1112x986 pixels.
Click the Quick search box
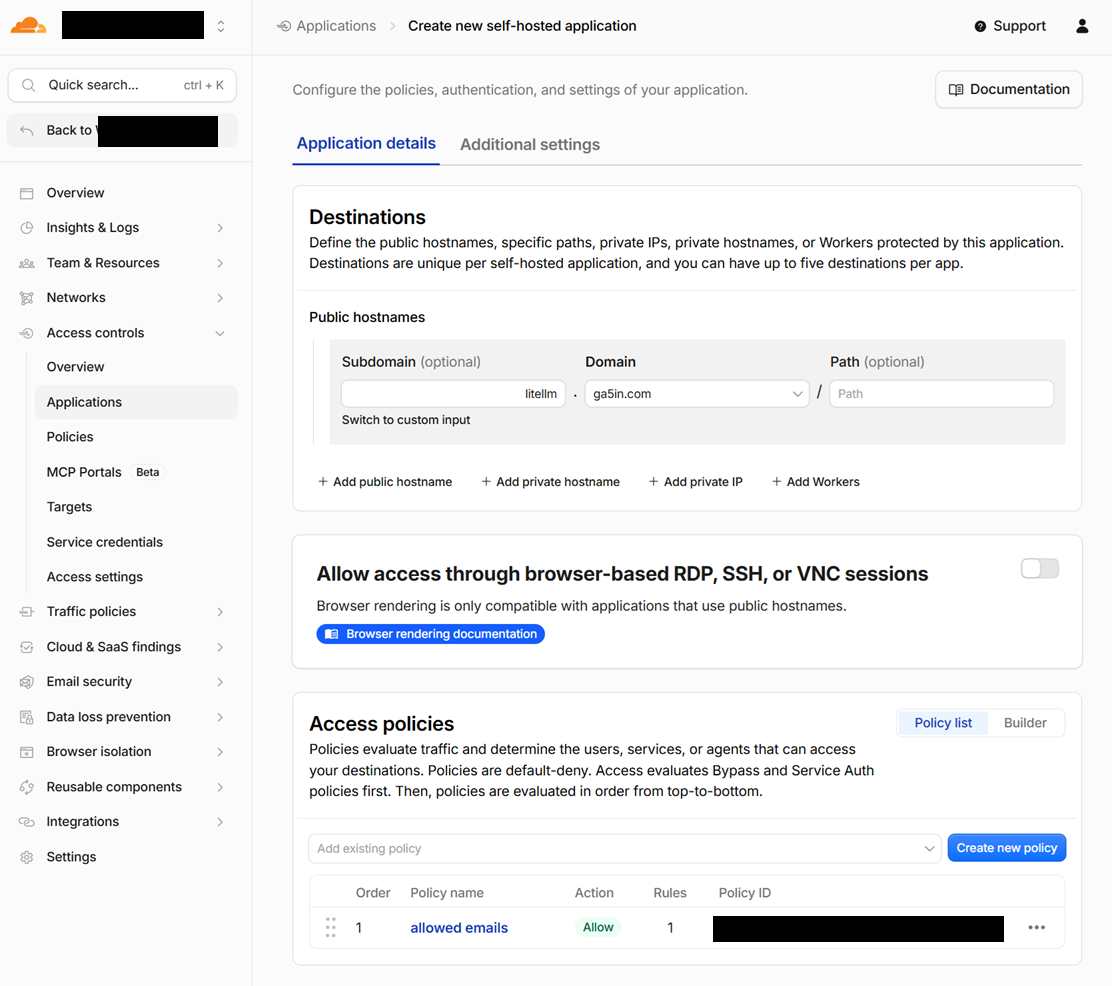(122, 85)
